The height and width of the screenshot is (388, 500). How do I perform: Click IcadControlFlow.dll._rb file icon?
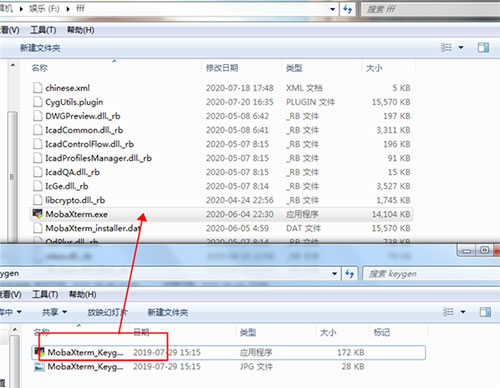coord(38,144)
